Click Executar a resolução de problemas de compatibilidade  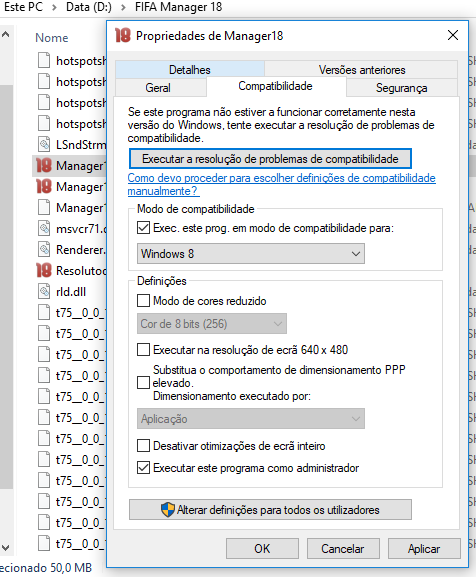[270, 159]
